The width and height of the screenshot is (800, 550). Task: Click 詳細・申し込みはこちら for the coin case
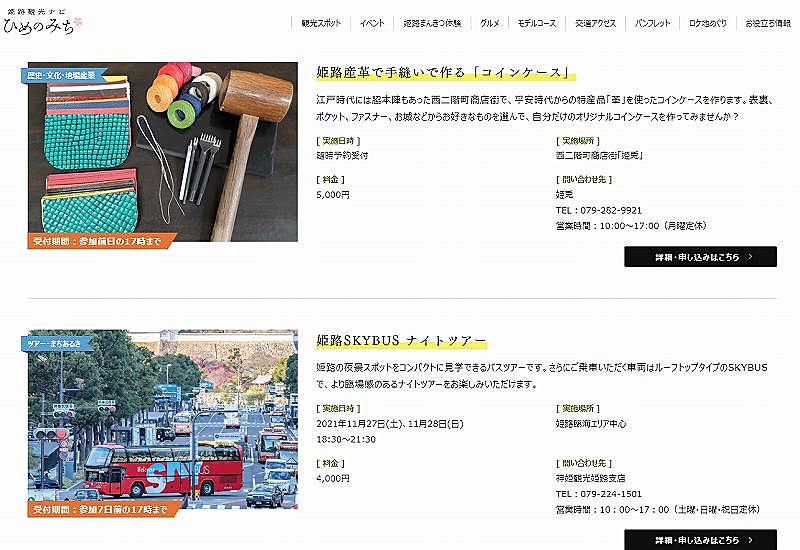701,257
